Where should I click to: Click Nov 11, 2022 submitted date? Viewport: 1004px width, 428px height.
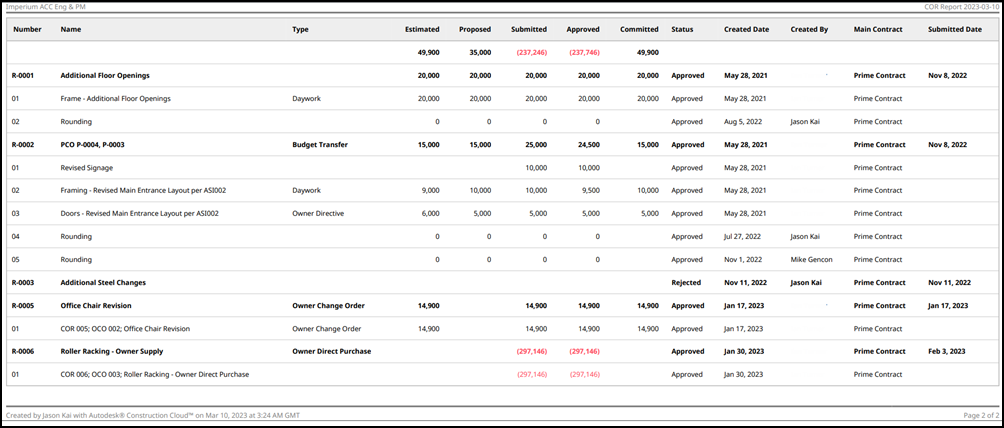950,283
